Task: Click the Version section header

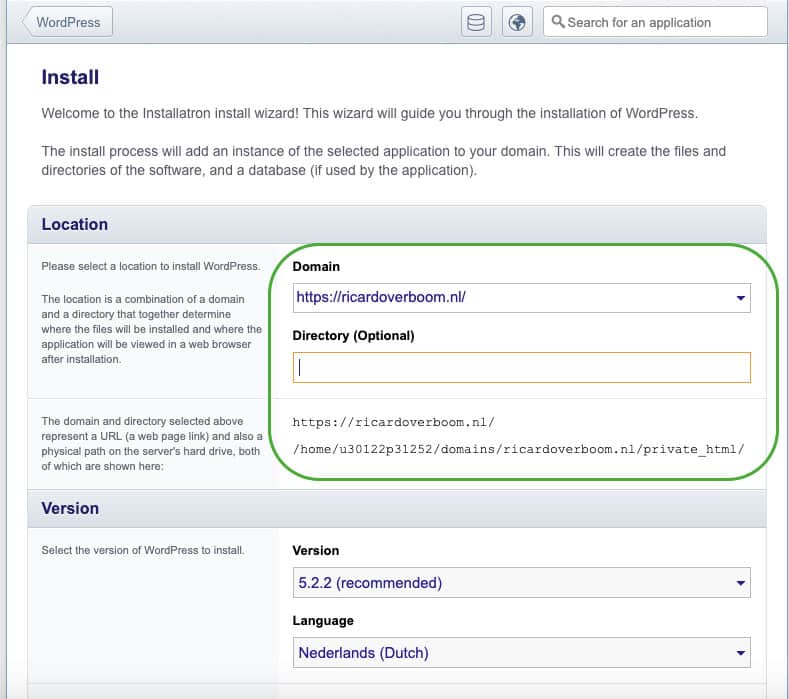Action: coord(397,508)
